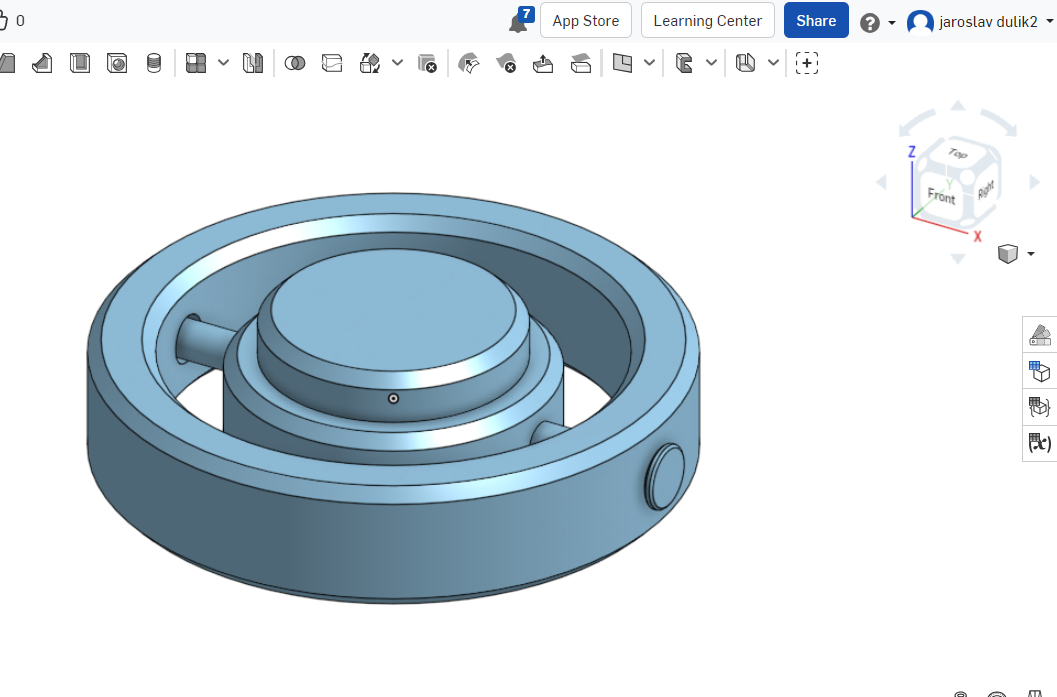Select the Move face tool
The width and height of the screenshot is (1057, 697).
[543, 63]
